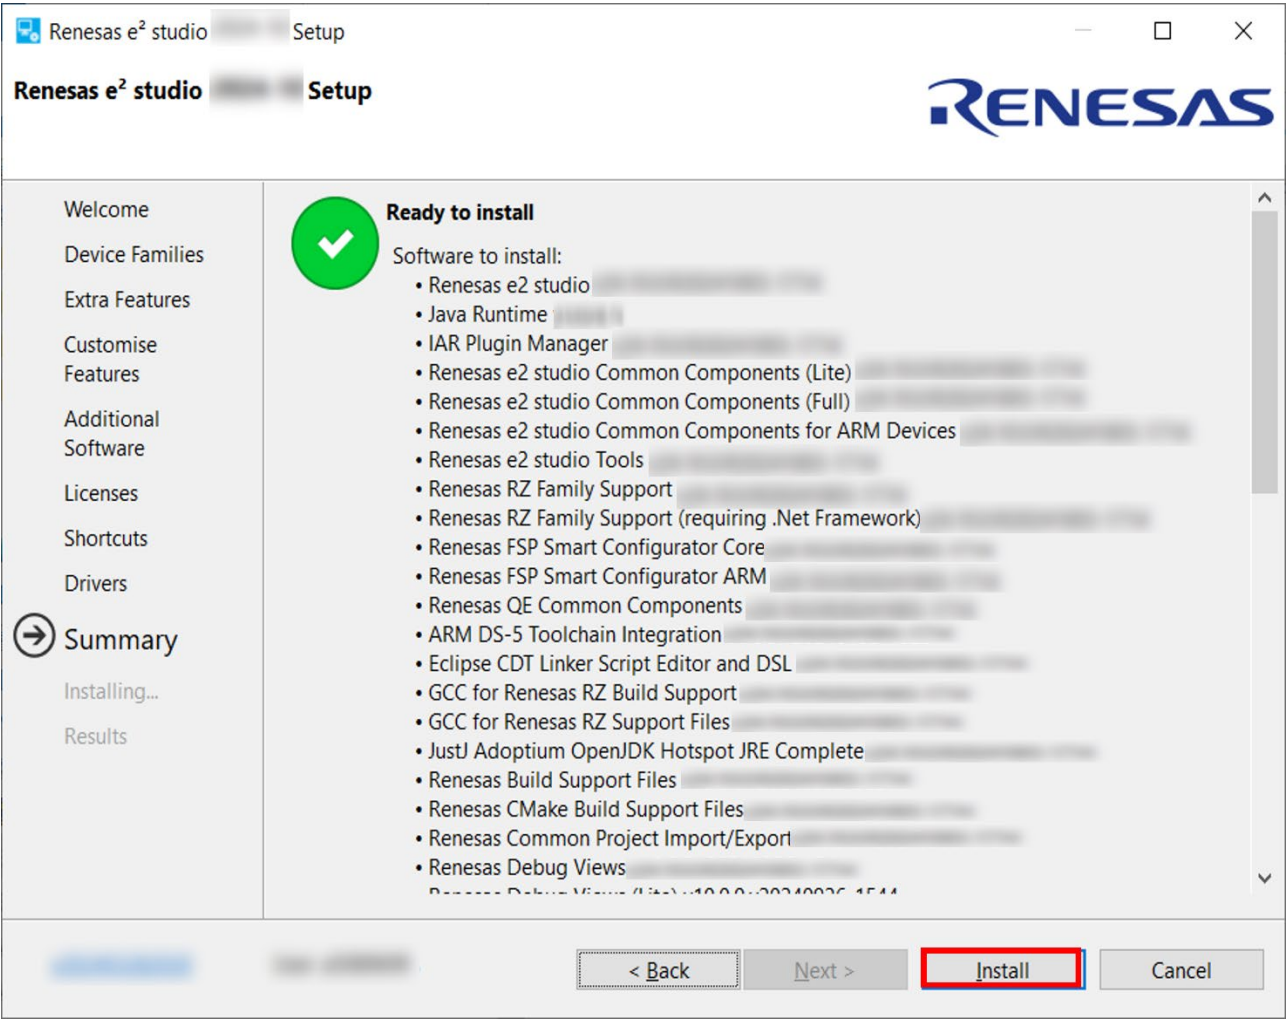Image resolution: width=1287 pixels, height=1021 pixels.
Task: Select Extra Features step in sidebar
Action: click(x=127, y=299)
